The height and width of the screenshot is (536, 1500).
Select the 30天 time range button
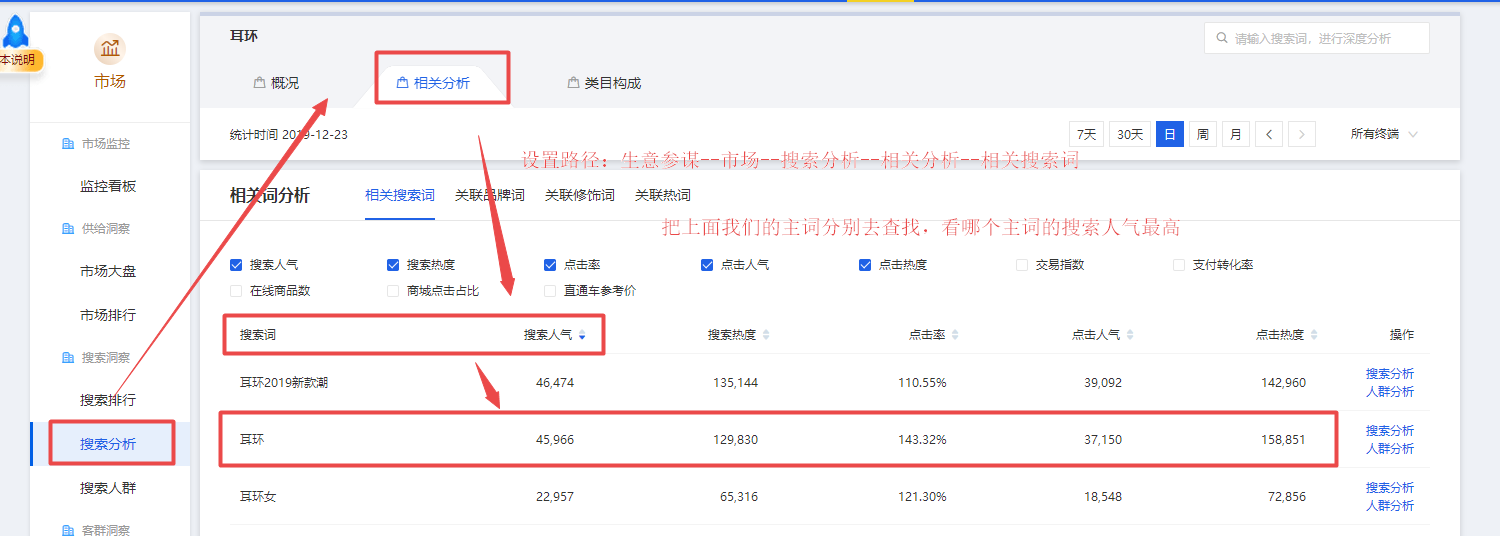[x=1129, y=134]
